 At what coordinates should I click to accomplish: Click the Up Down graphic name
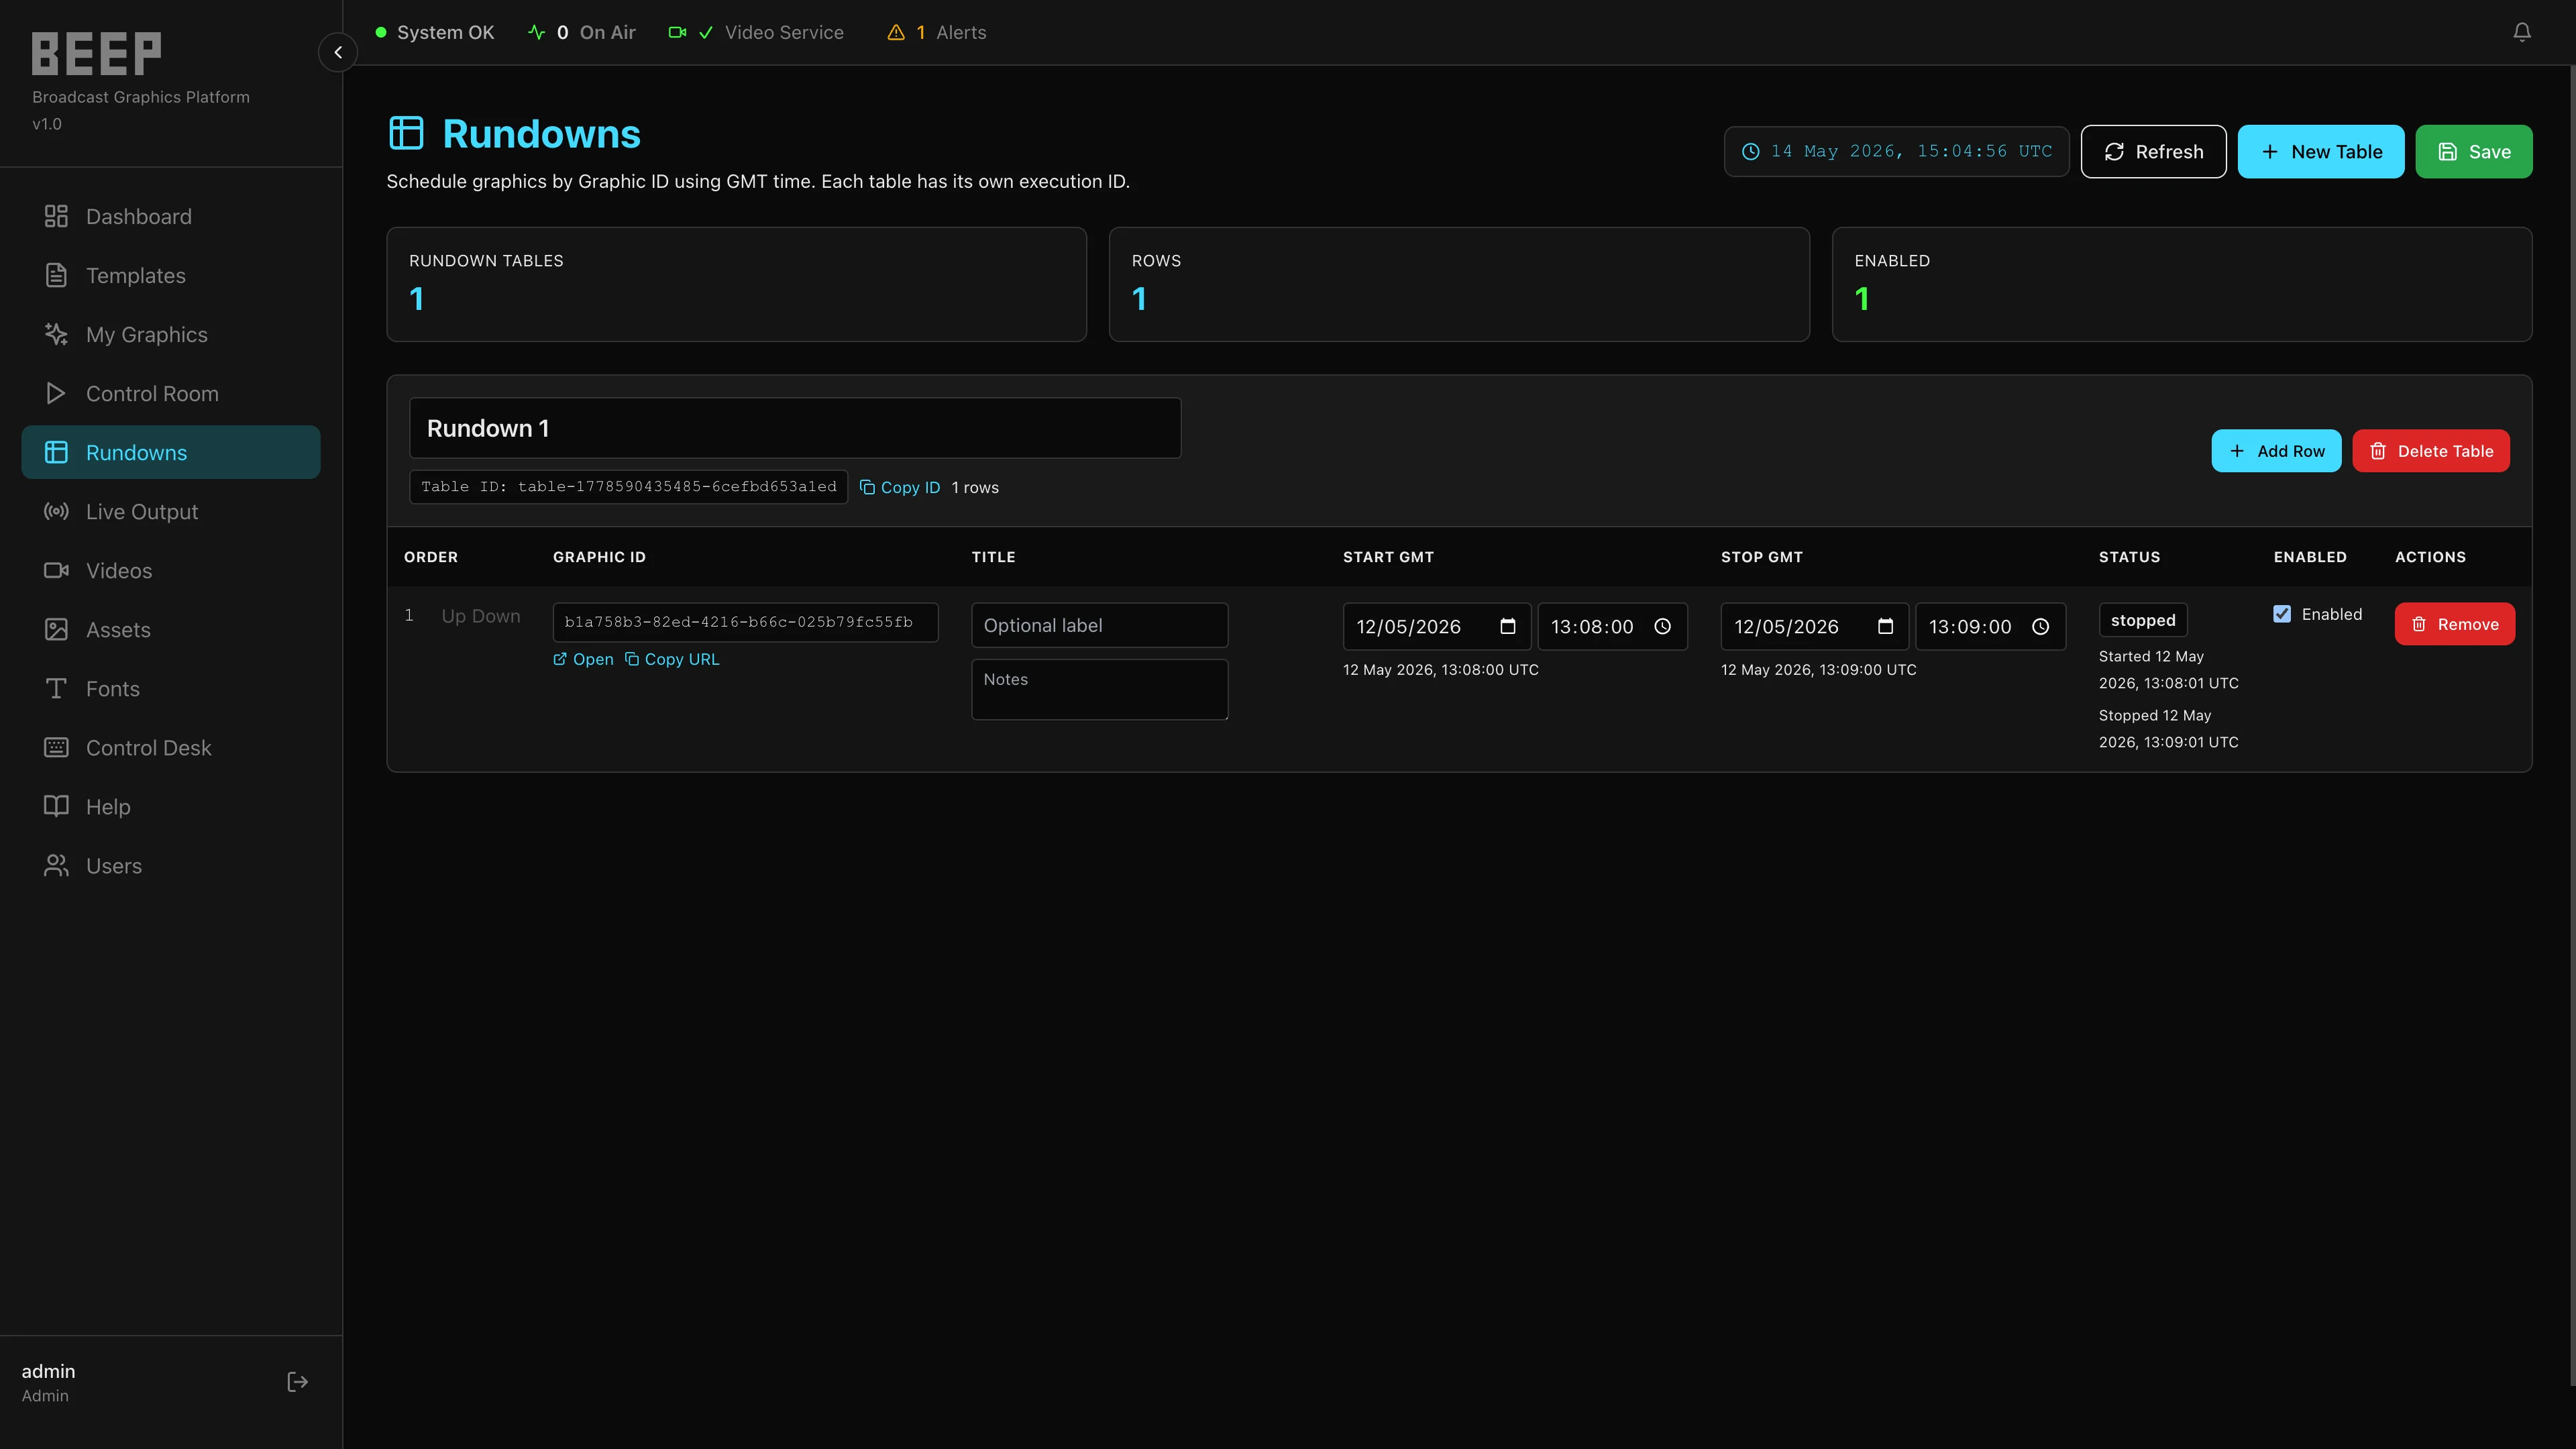[481, 616]
